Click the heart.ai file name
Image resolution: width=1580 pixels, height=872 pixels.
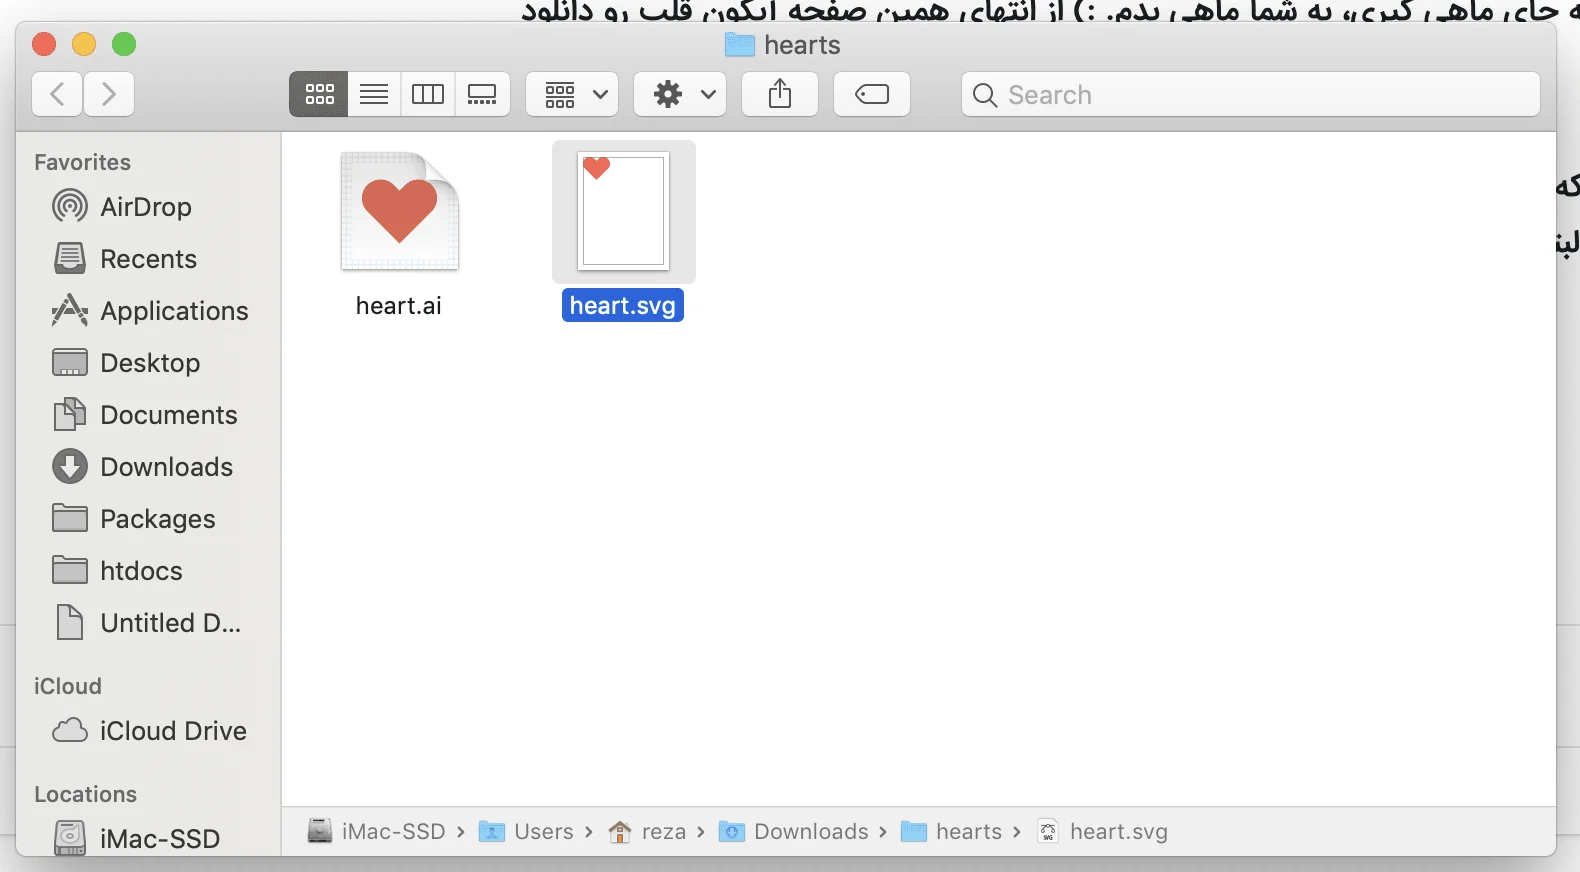pos(398,306)
